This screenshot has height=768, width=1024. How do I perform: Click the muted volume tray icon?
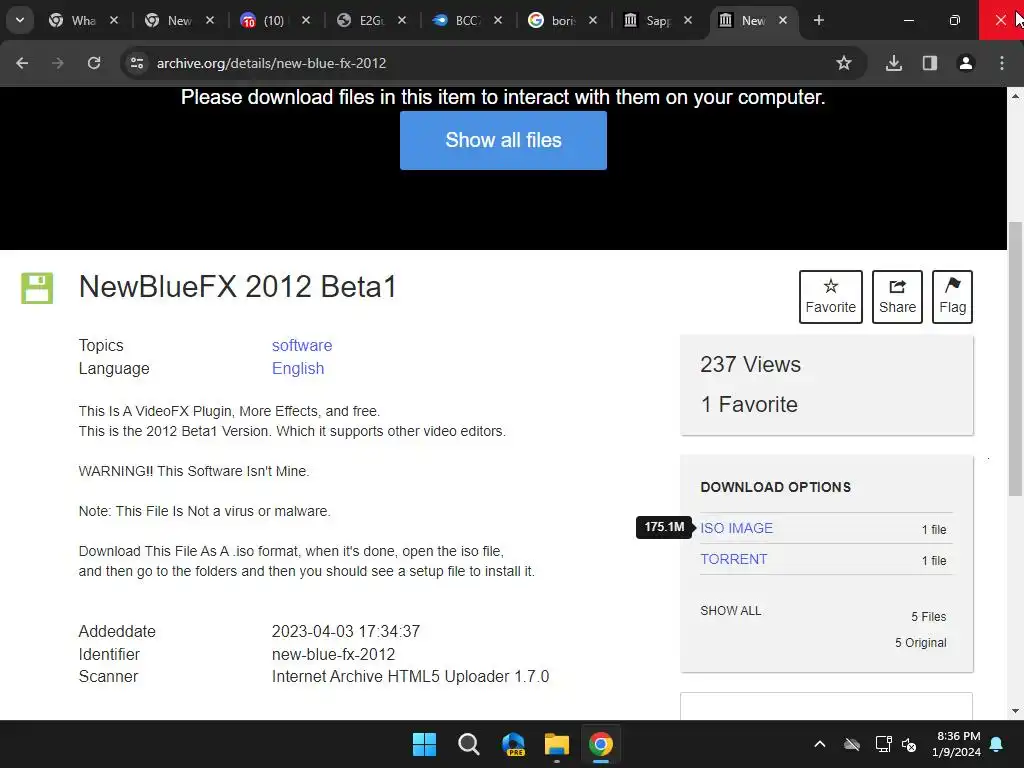[x=908, y=744]
